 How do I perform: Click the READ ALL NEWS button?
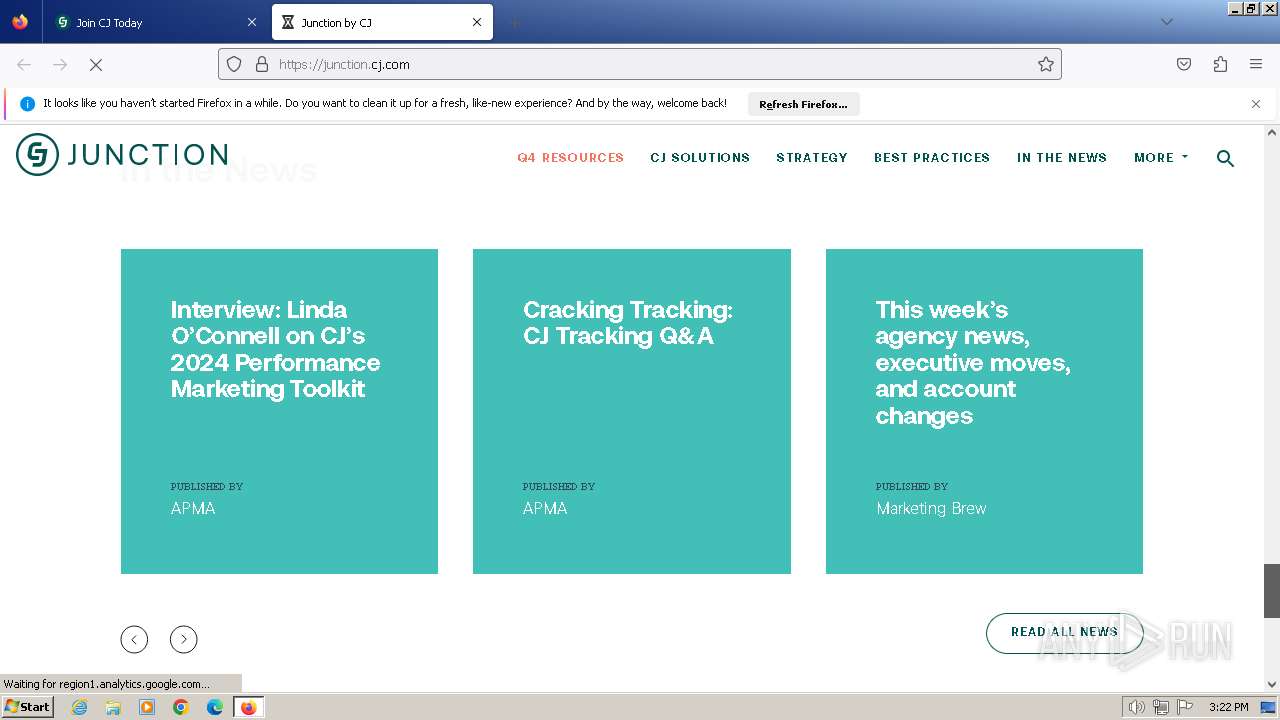coord(1064,632)
